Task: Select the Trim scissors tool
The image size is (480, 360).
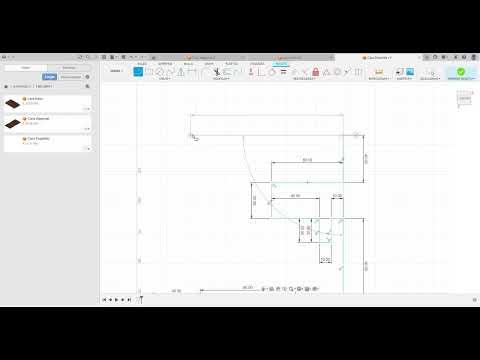Action: (217, 72)
